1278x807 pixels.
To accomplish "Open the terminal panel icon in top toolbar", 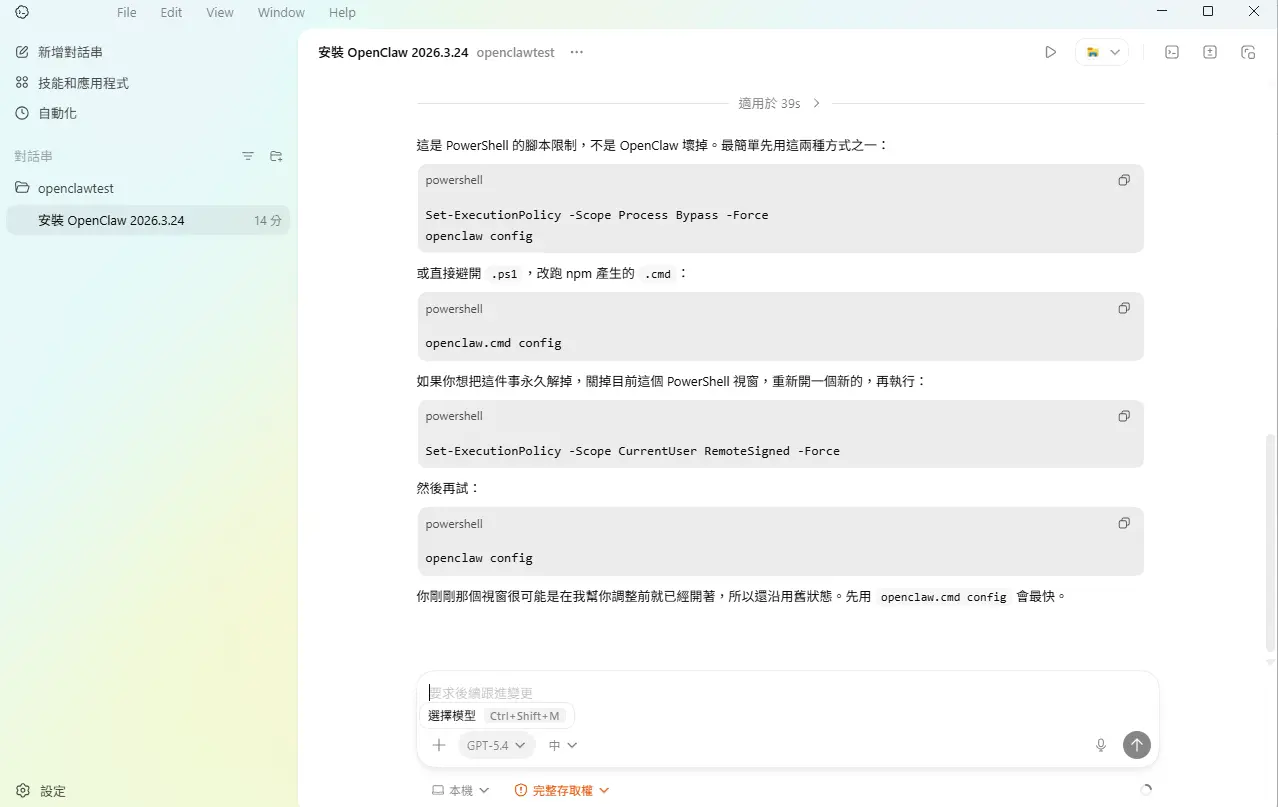I will pyautogui.click(x=1171, y=51).
